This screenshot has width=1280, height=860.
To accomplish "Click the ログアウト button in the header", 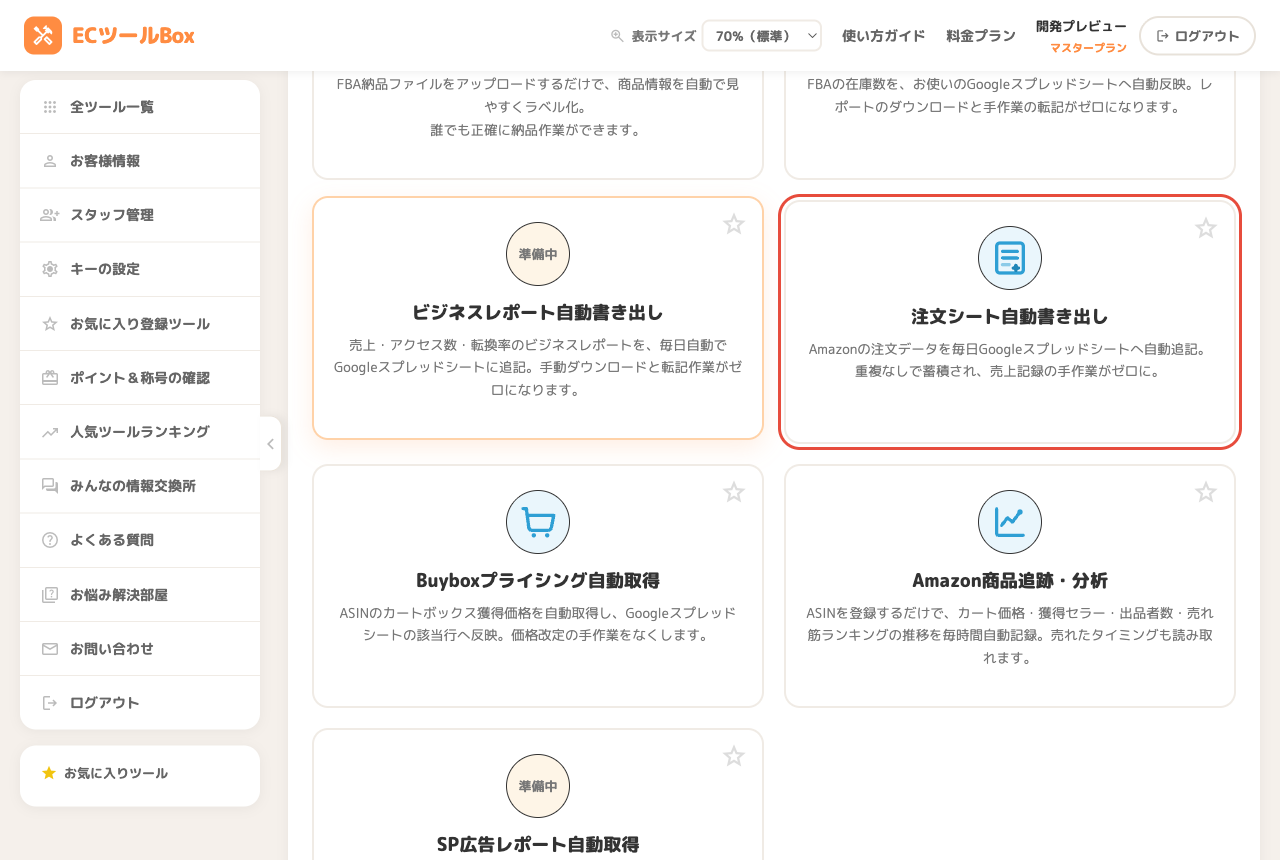I will coord(1197,36).
